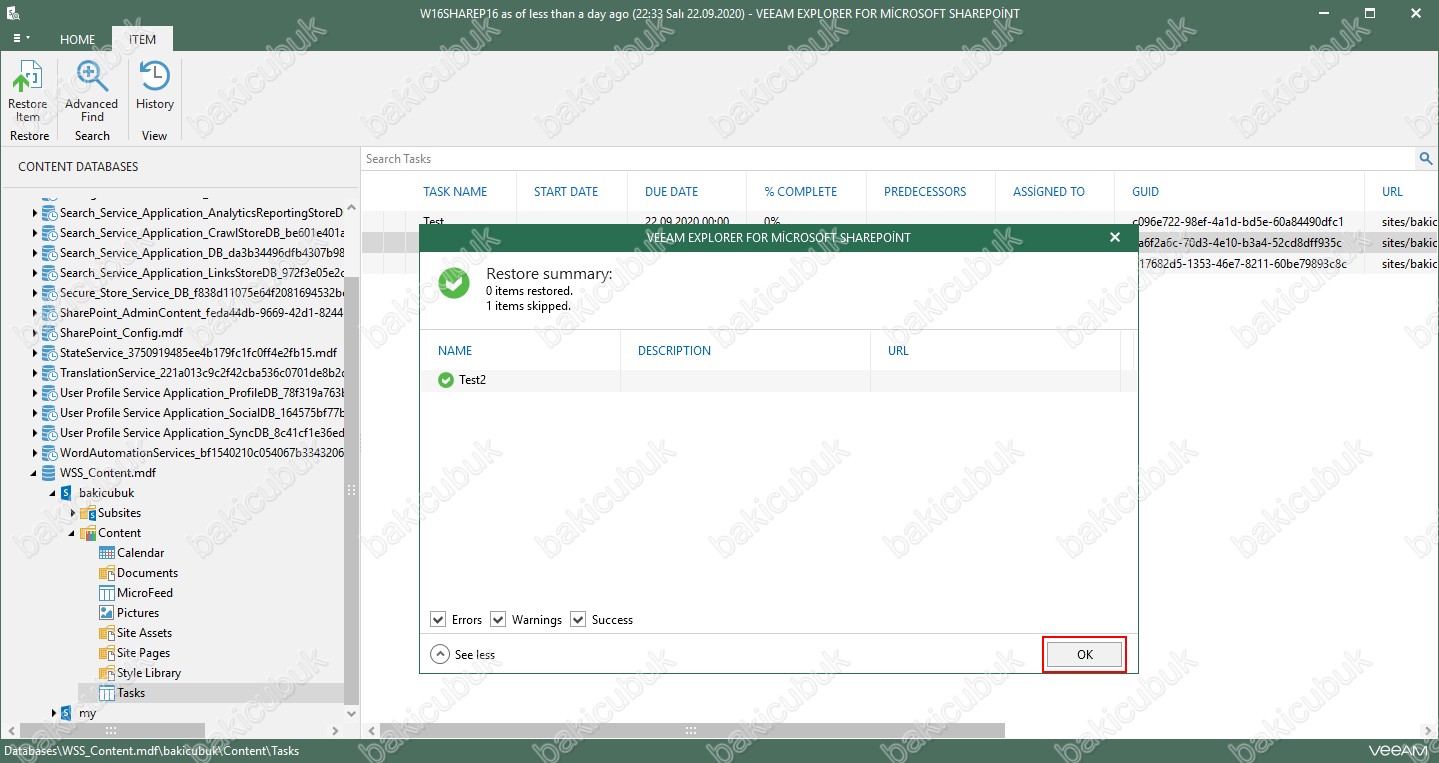Click the green success checkmark icon next to Test2

click(446, 380)
